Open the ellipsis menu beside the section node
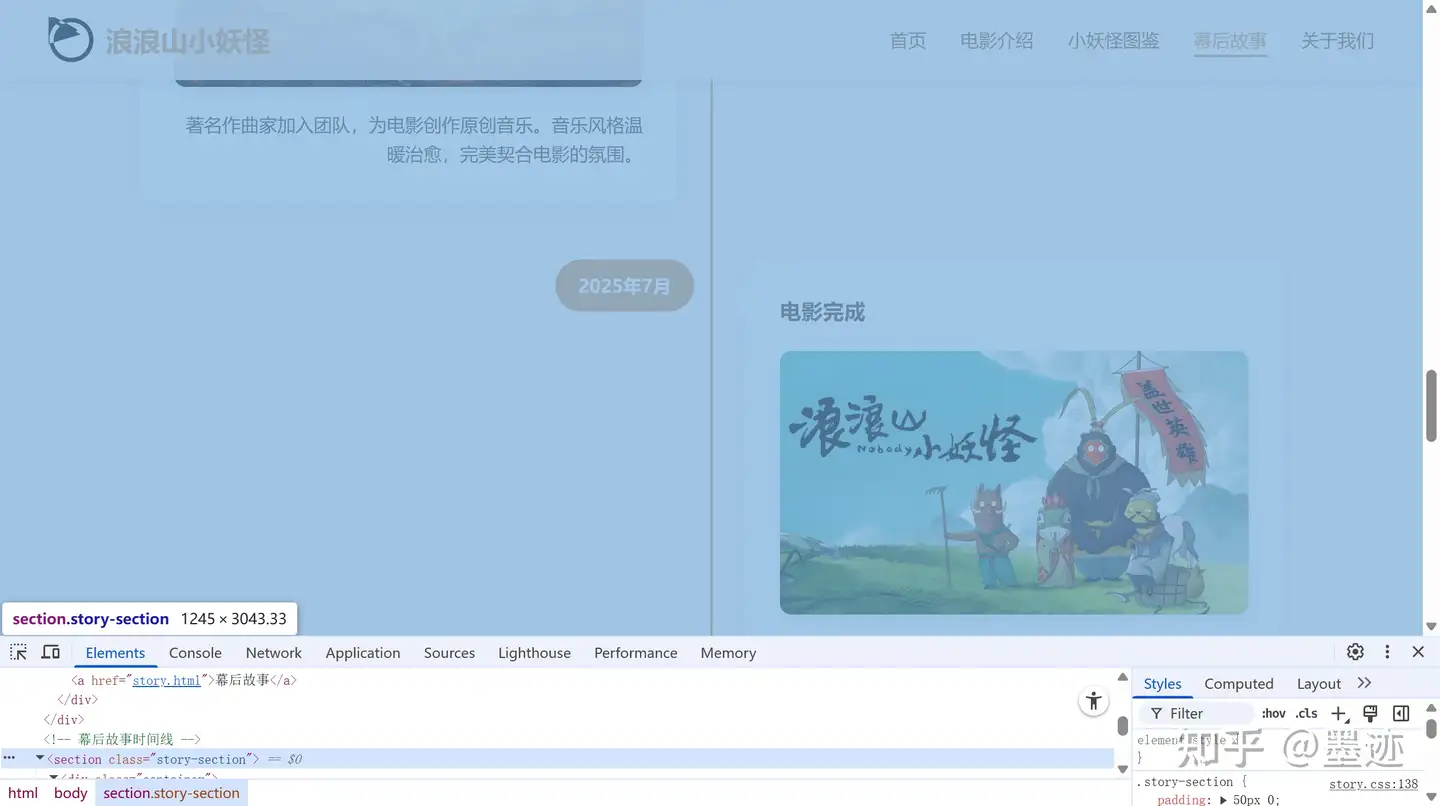1440x806 pixels. (9, 759)
